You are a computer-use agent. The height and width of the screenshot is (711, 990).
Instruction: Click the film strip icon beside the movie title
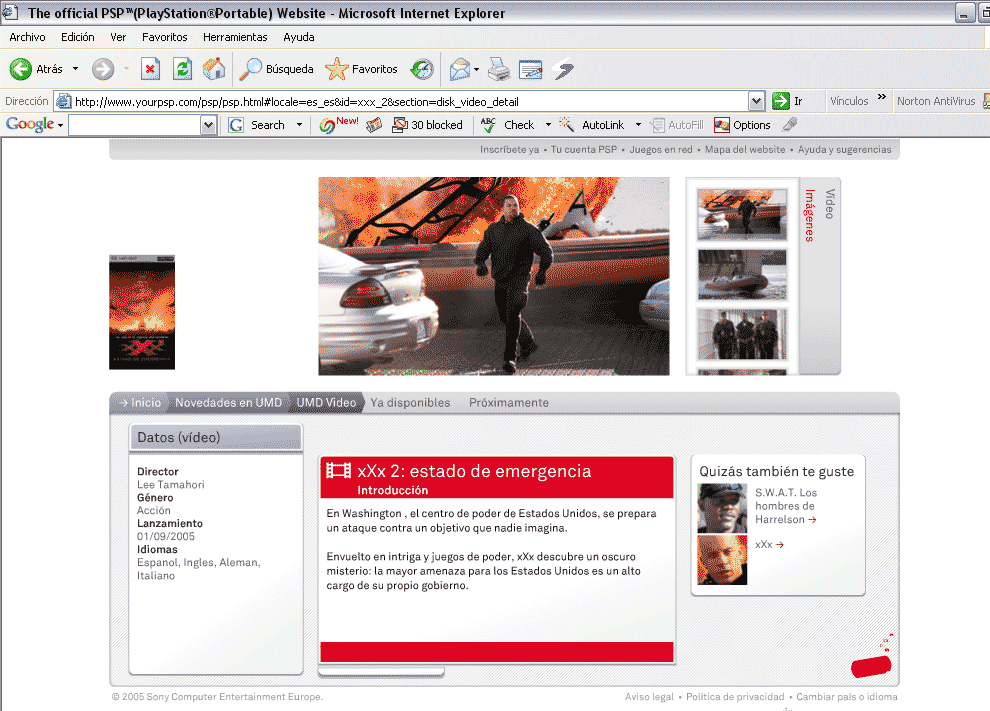pyautogui.click(x=338, y=470)
